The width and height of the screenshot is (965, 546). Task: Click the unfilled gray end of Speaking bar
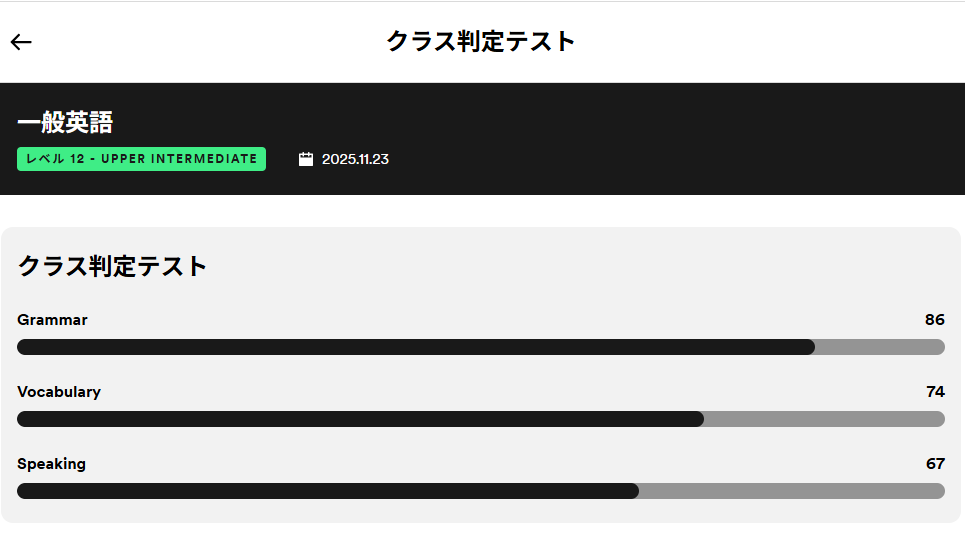[792, 491]
